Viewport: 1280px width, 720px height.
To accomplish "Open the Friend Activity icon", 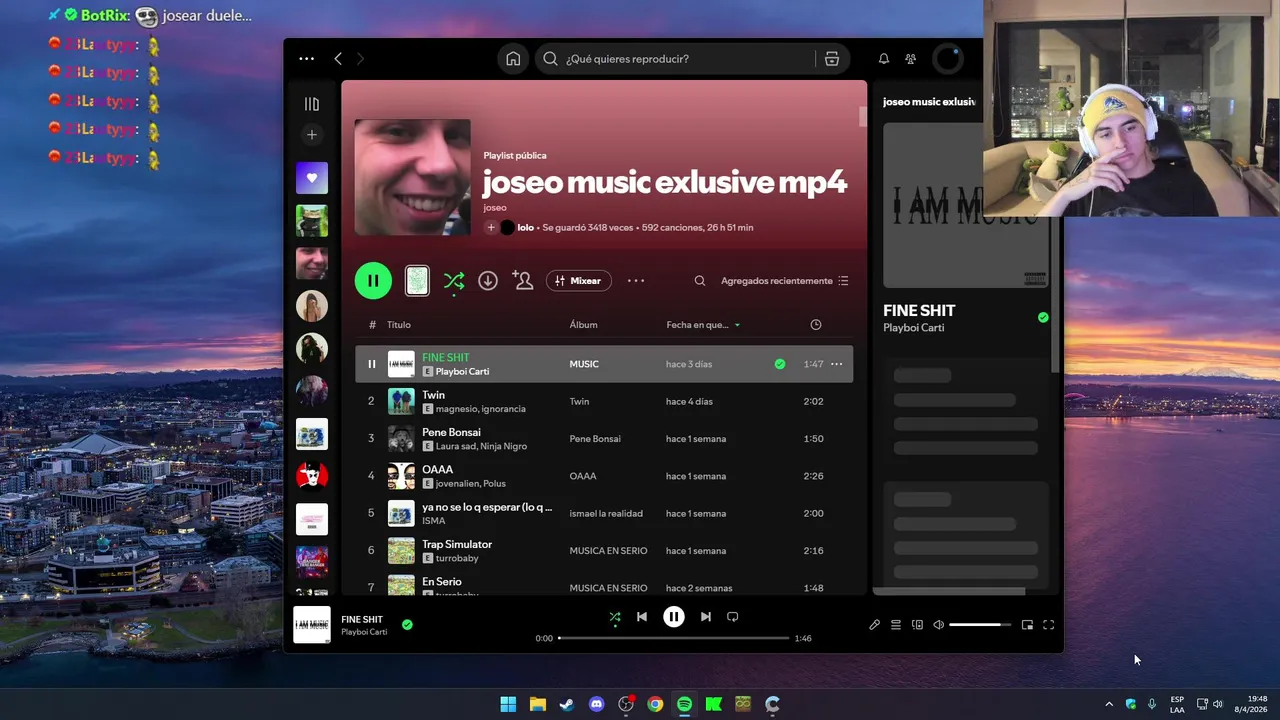I will (910, 59).
